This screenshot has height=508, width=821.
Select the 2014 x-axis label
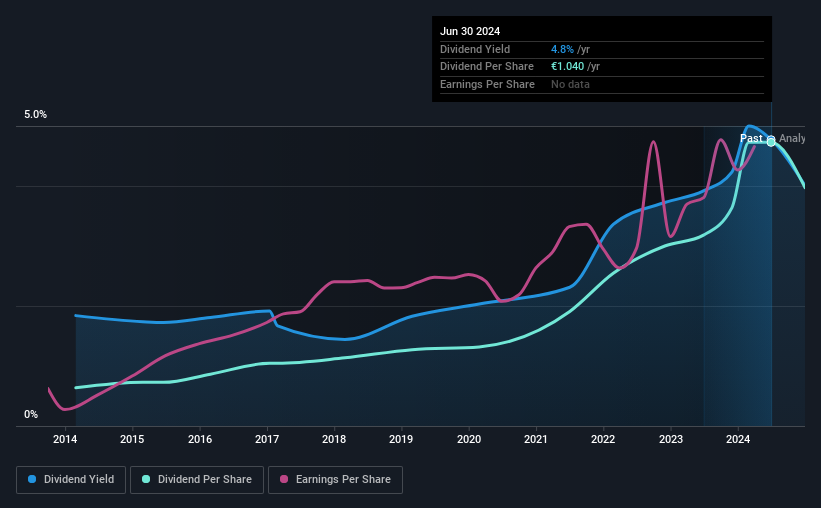pyautogui.click(x=65, y=439)
